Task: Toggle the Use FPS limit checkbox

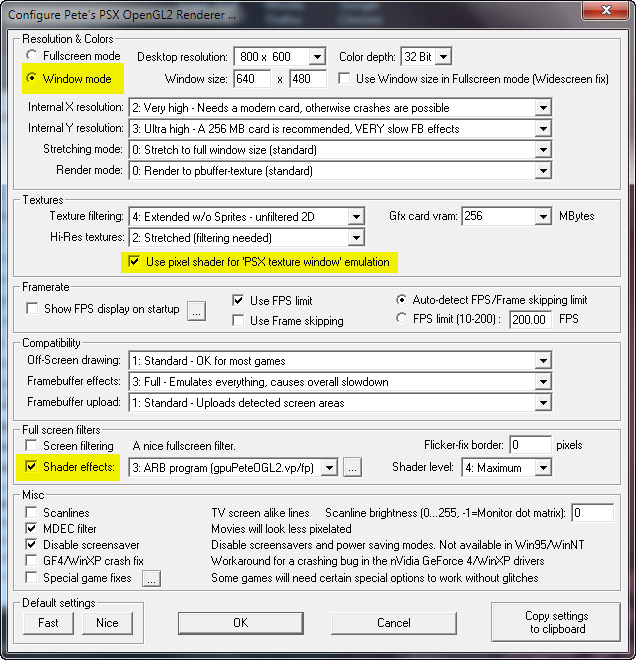Action: tap(238, 301)
